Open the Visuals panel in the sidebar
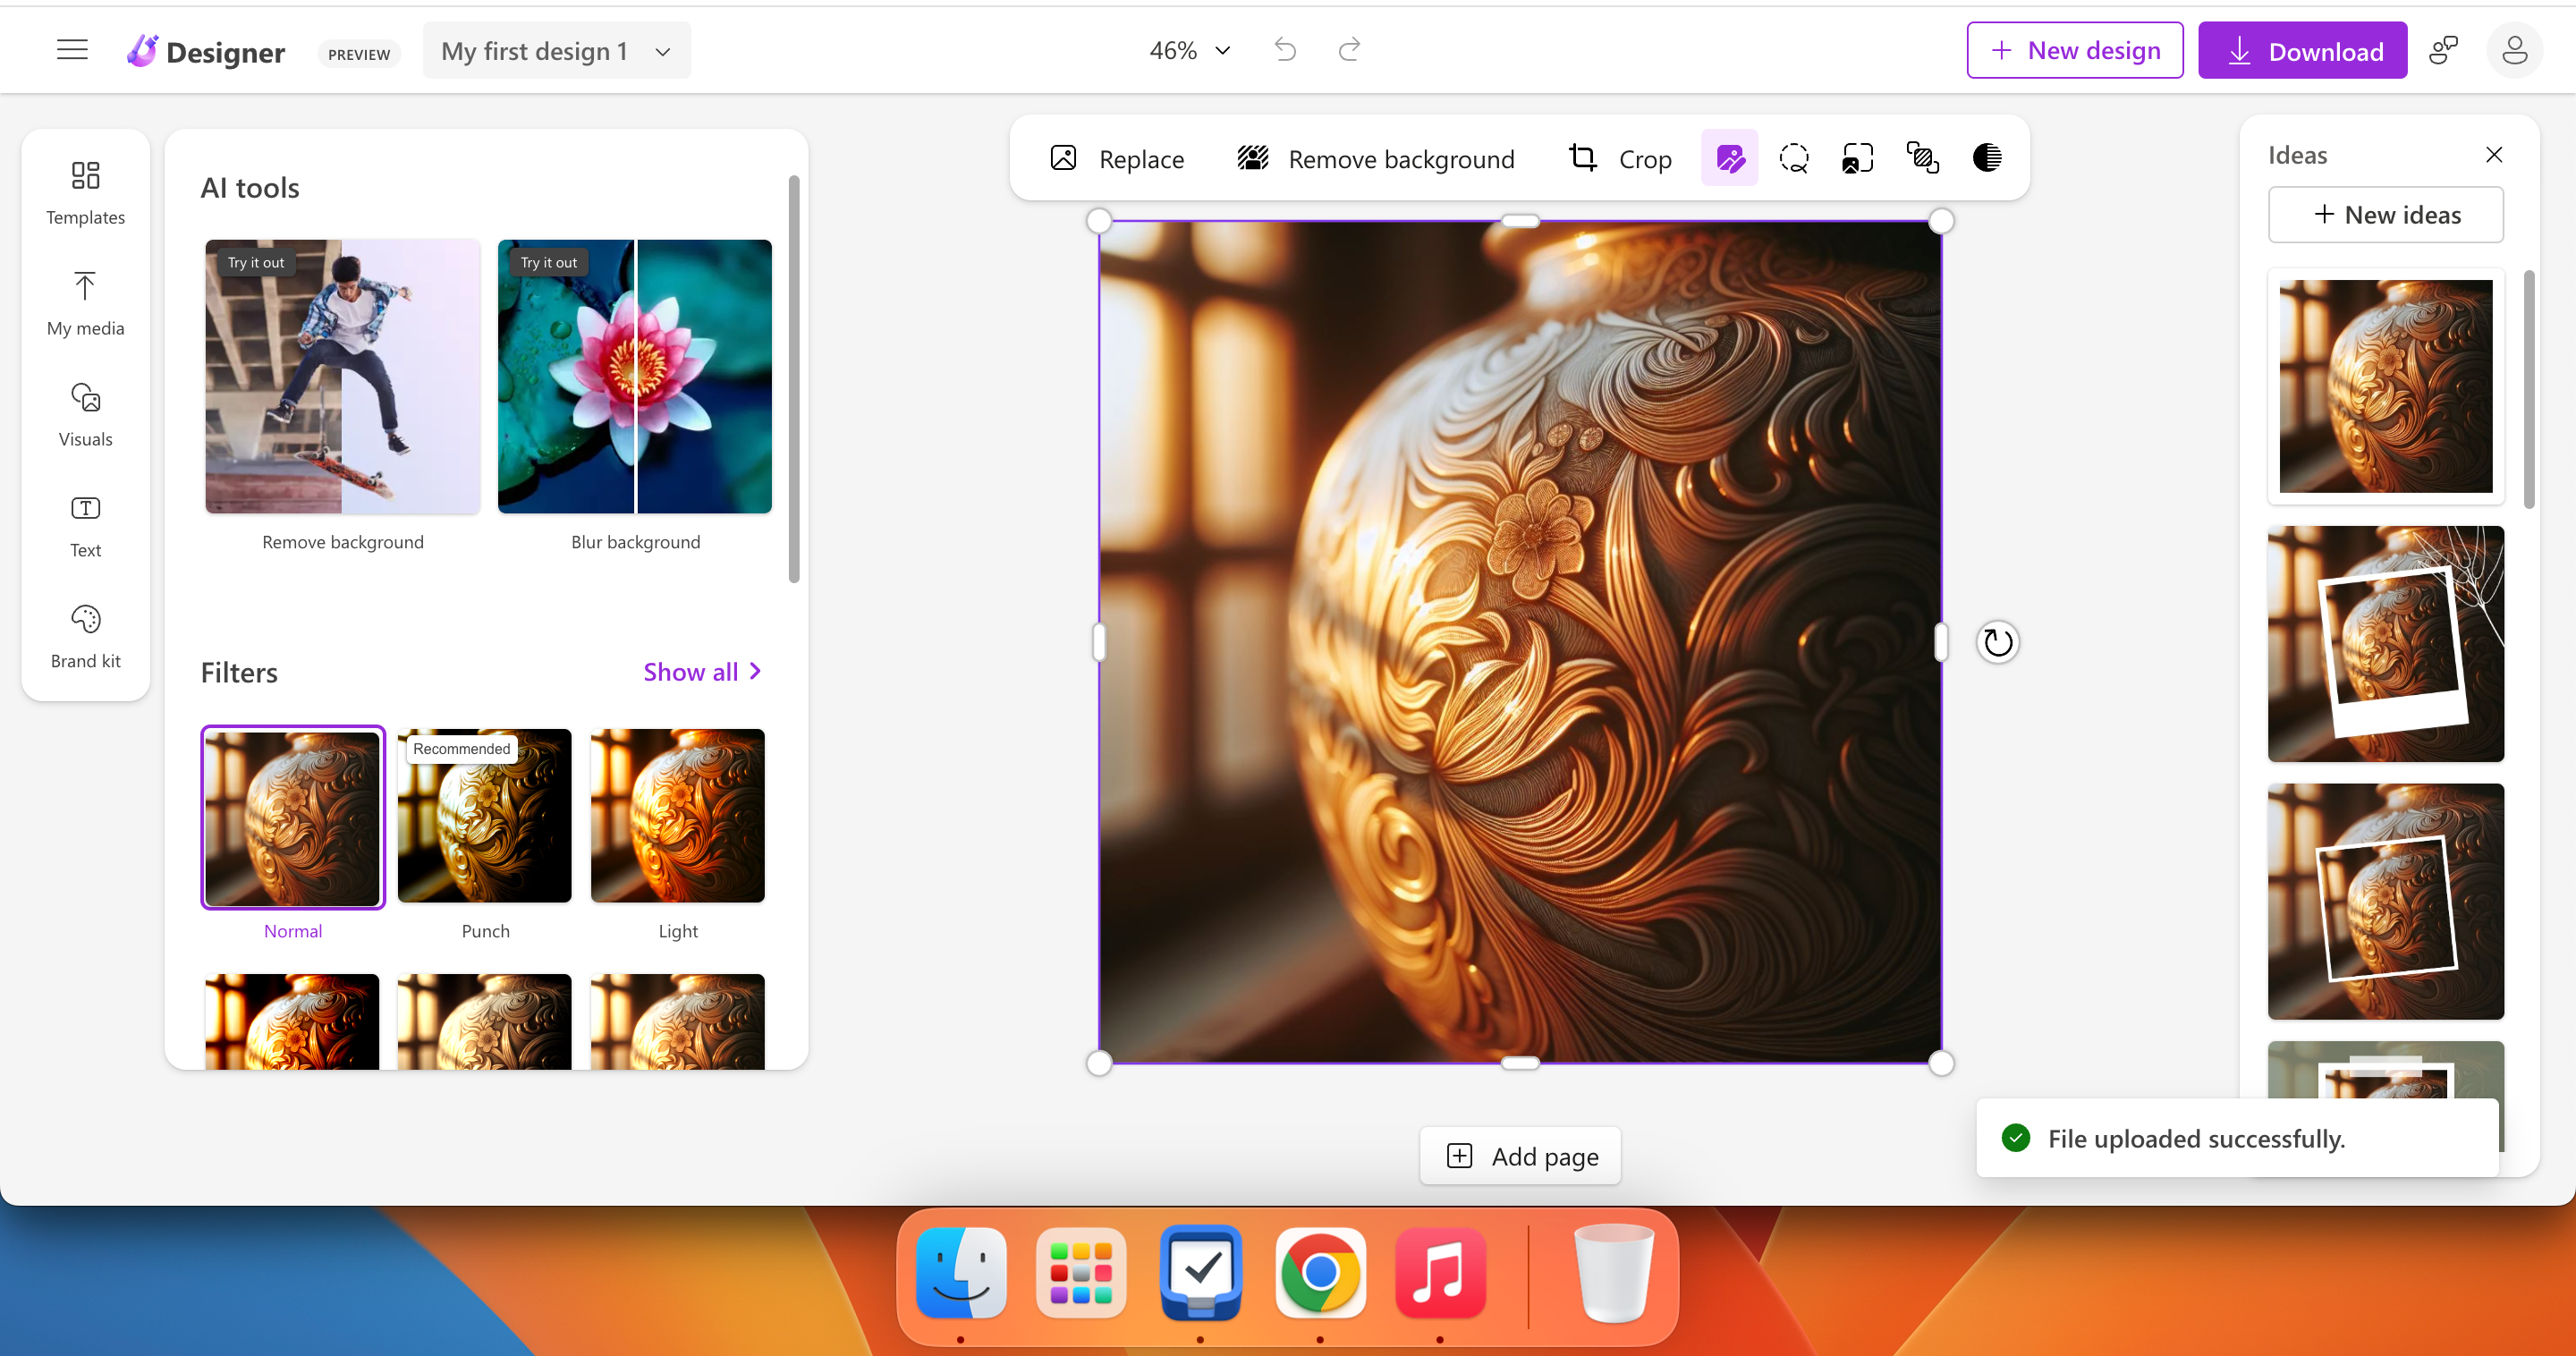 click(85, 413)
